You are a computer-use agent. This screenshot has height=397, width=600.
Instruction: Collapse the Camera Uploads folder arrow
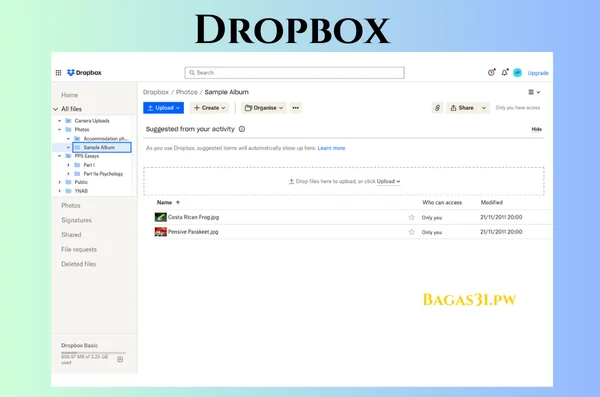point(60,121)
